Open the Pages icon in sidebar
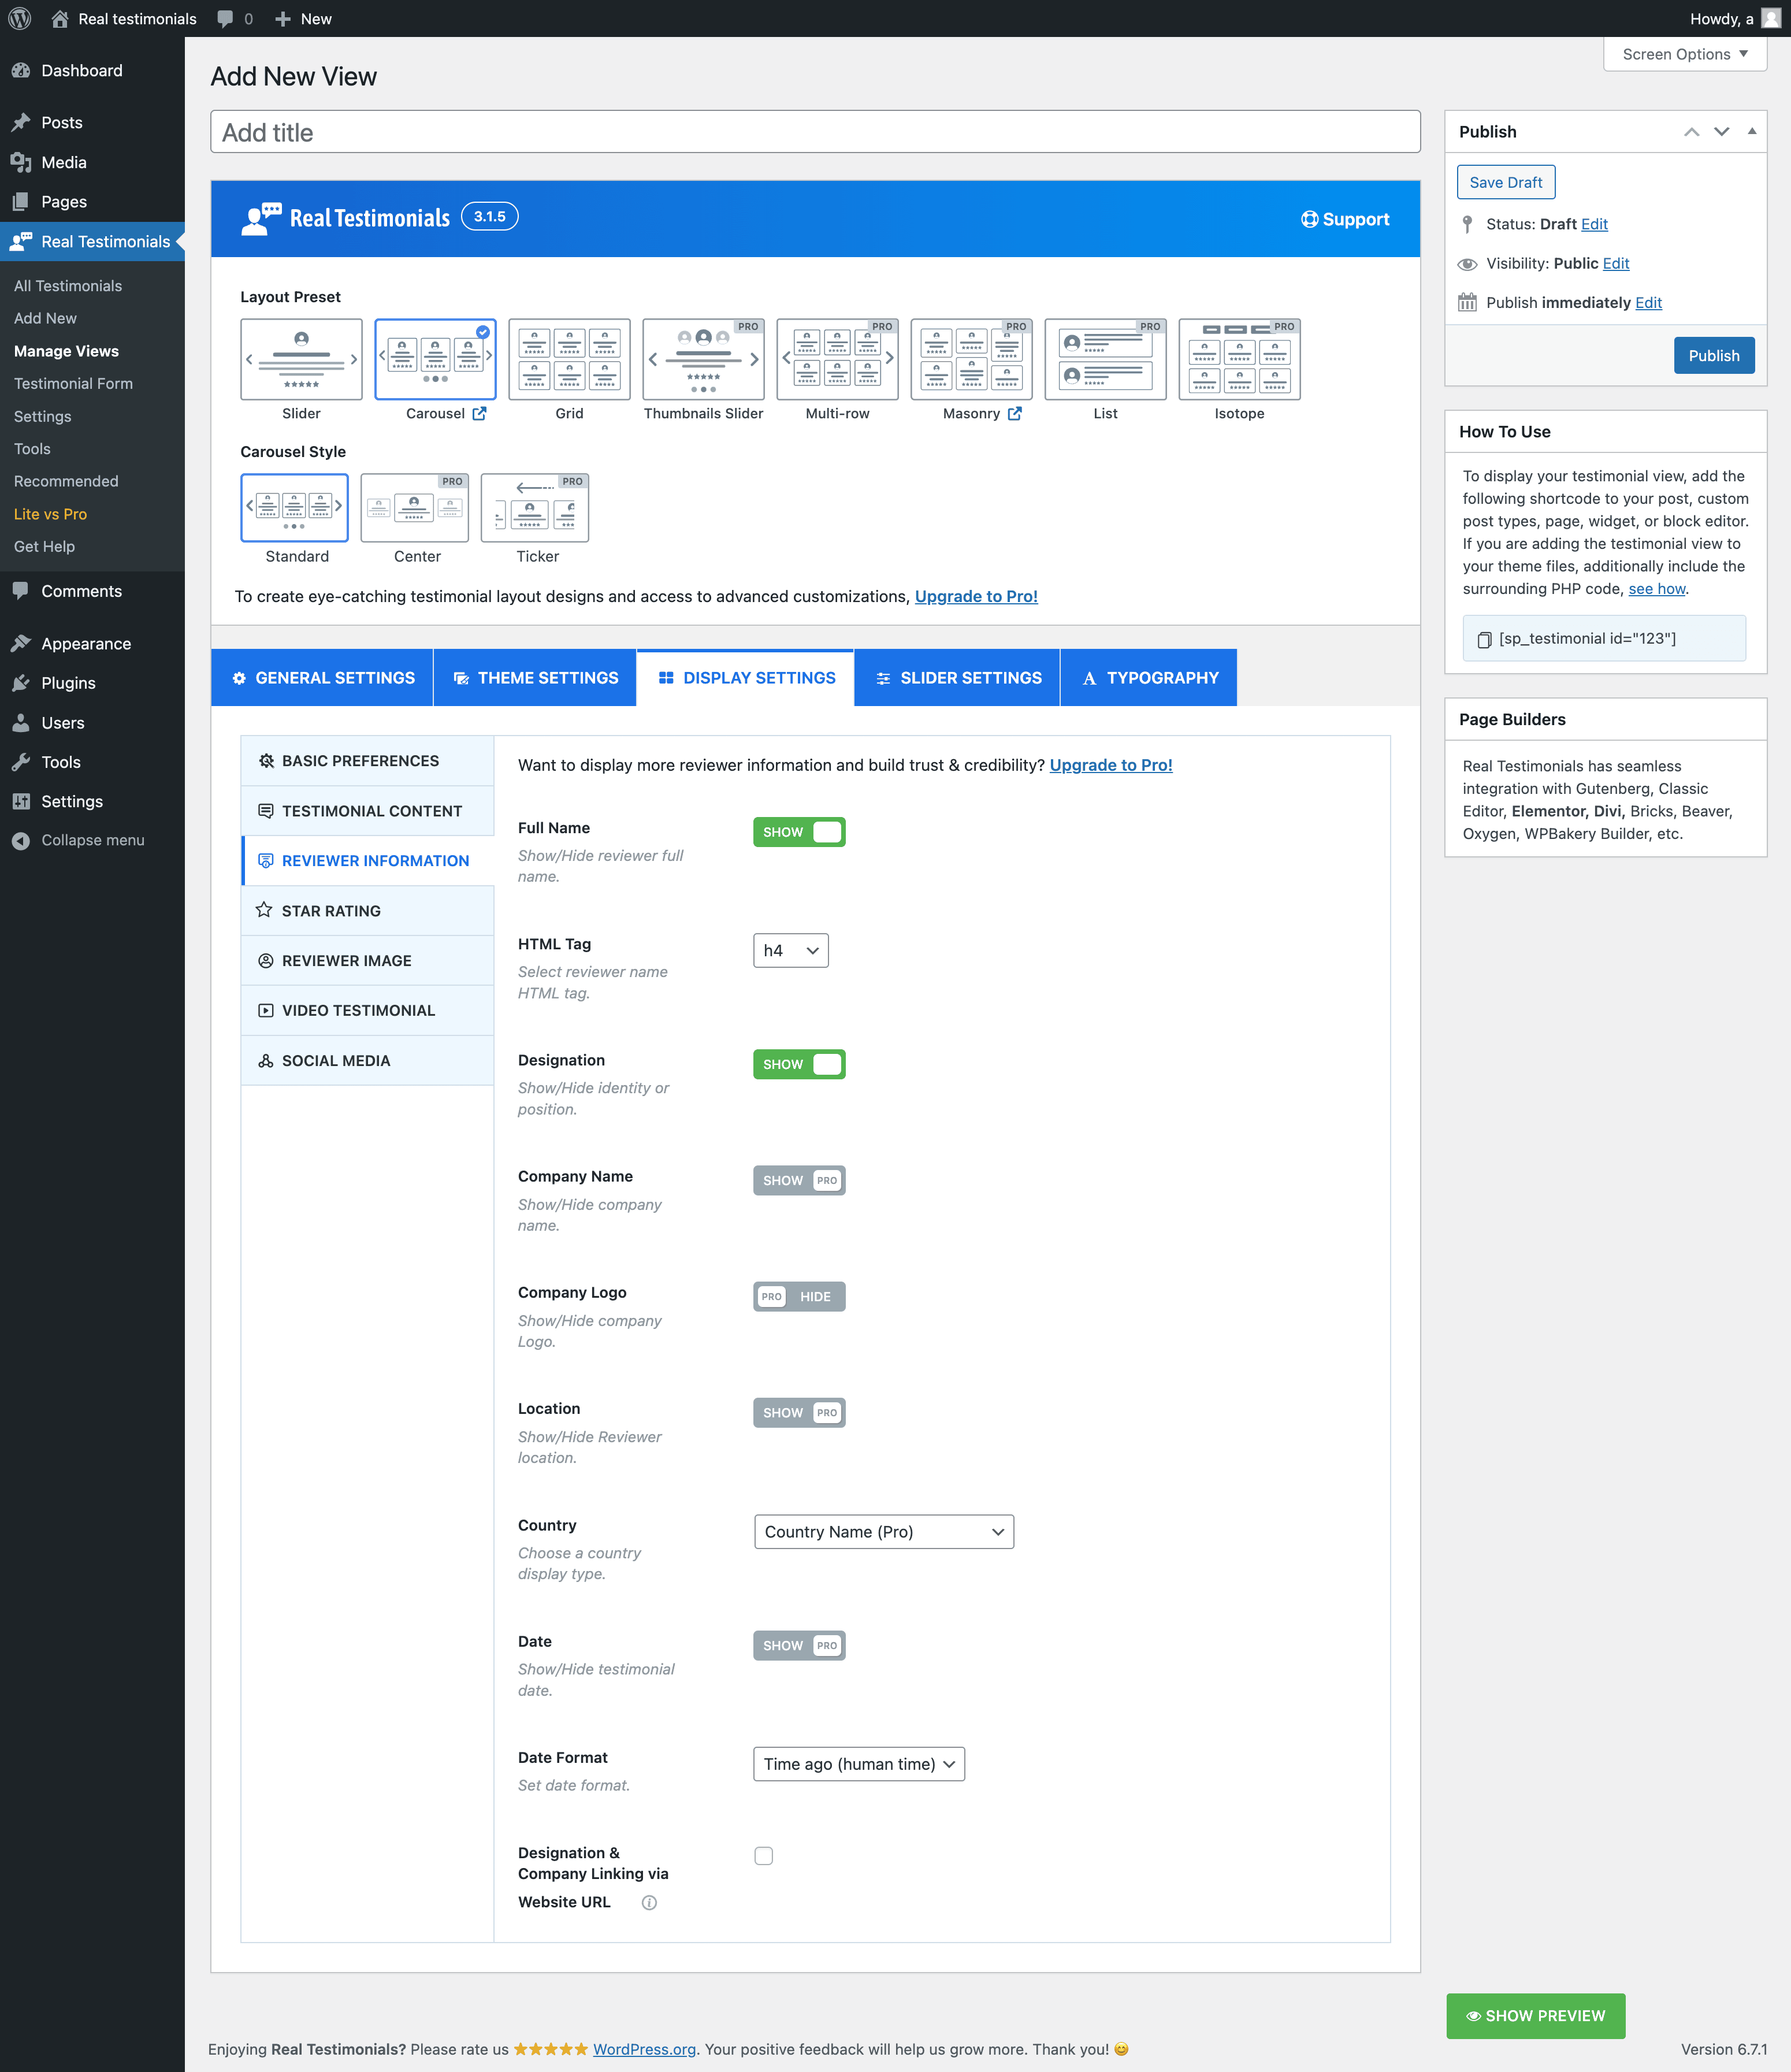The height and width of the screenshot is (2072, 1791). [x=21, y=201]
